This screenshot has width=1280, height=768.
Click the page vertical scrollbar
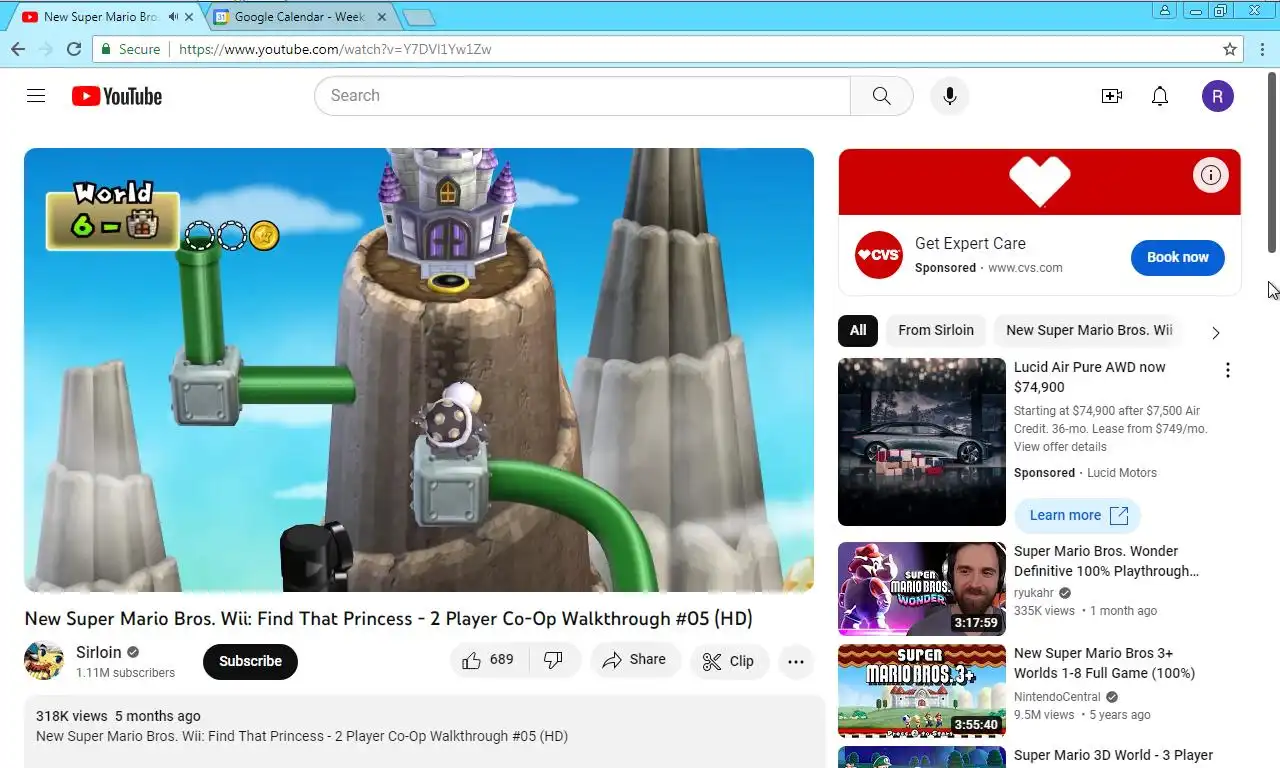point(1273,162)
